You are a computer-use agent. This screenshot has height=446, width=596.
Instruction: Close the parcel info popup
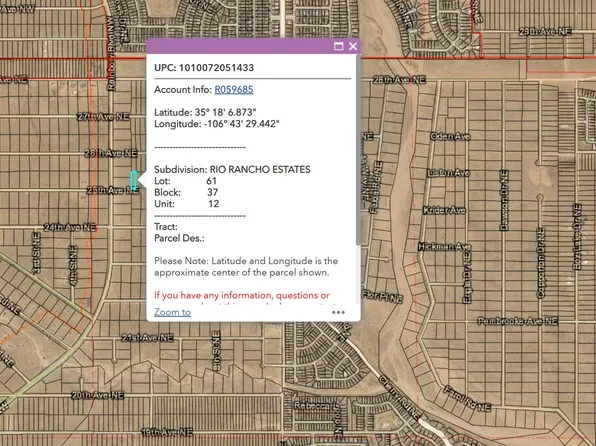[x=353, y=46]
